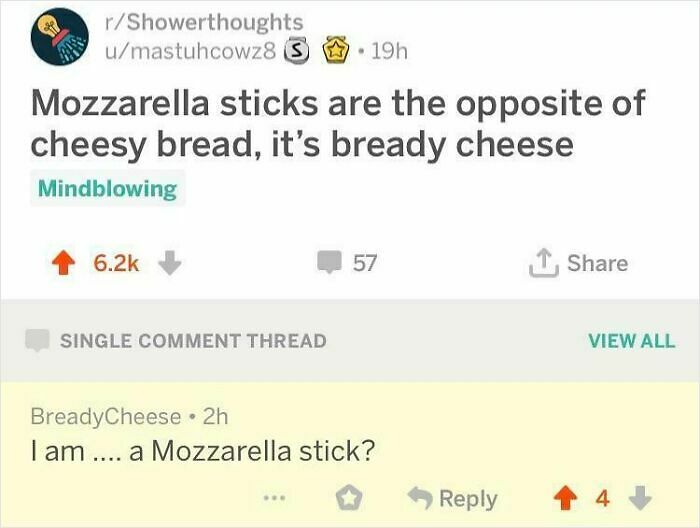
Task: Click the Single Comment Thread header
Action: coord(192,340)
